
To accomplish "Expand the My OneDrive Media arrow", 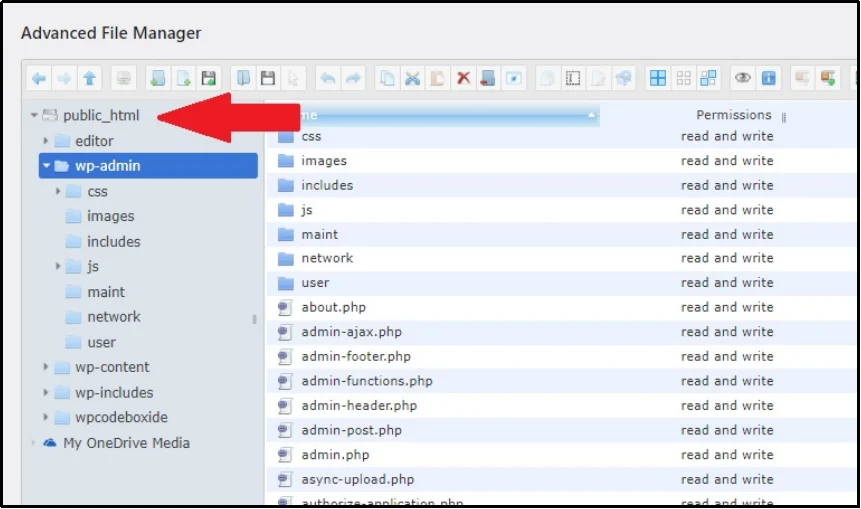I will pyautogui.click(x=33, y=443).
